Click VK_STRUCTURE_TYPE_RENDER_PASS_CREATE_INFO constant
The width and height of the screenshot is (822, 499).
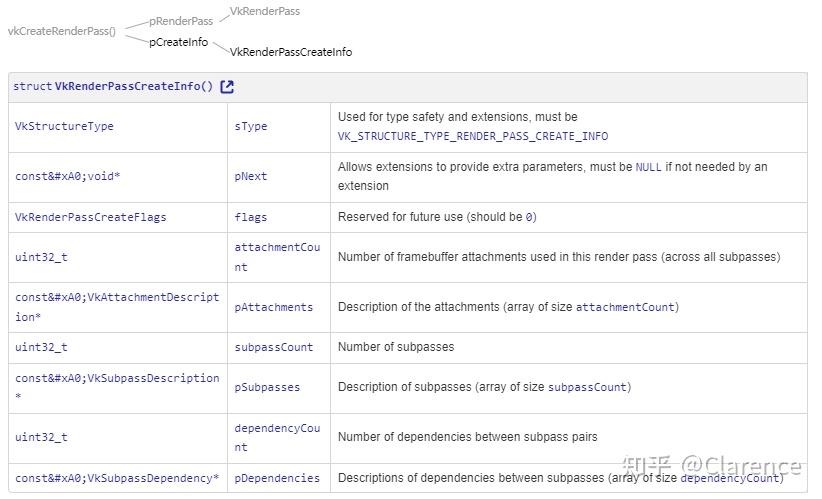click(x=472, y=136)
